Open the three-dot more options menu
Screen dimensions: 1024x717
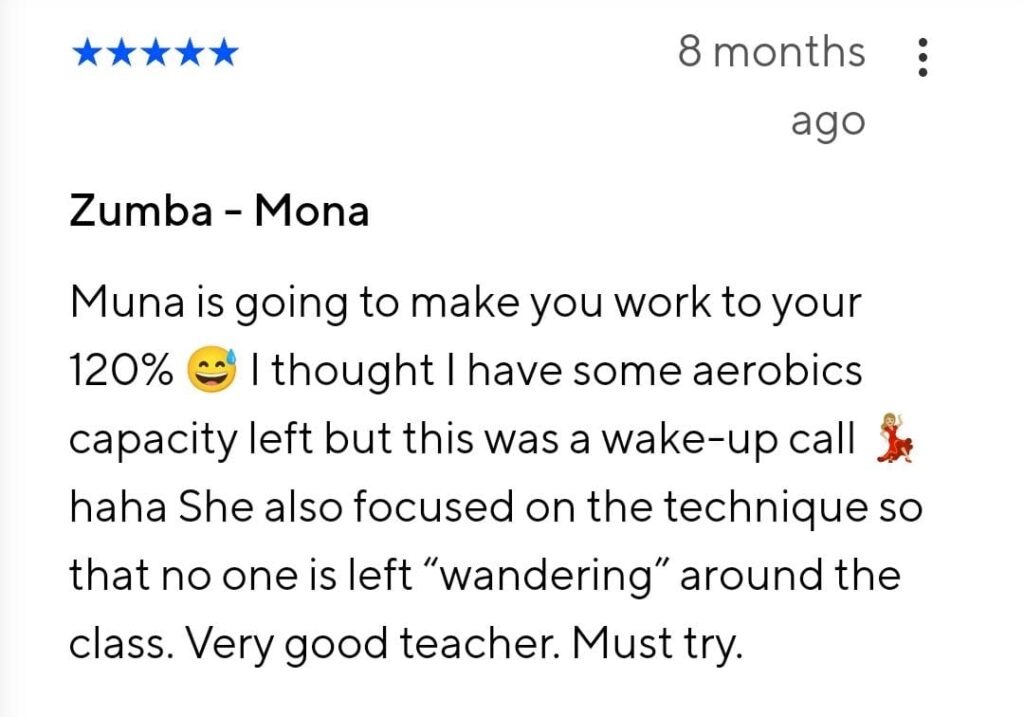[922, 59]
